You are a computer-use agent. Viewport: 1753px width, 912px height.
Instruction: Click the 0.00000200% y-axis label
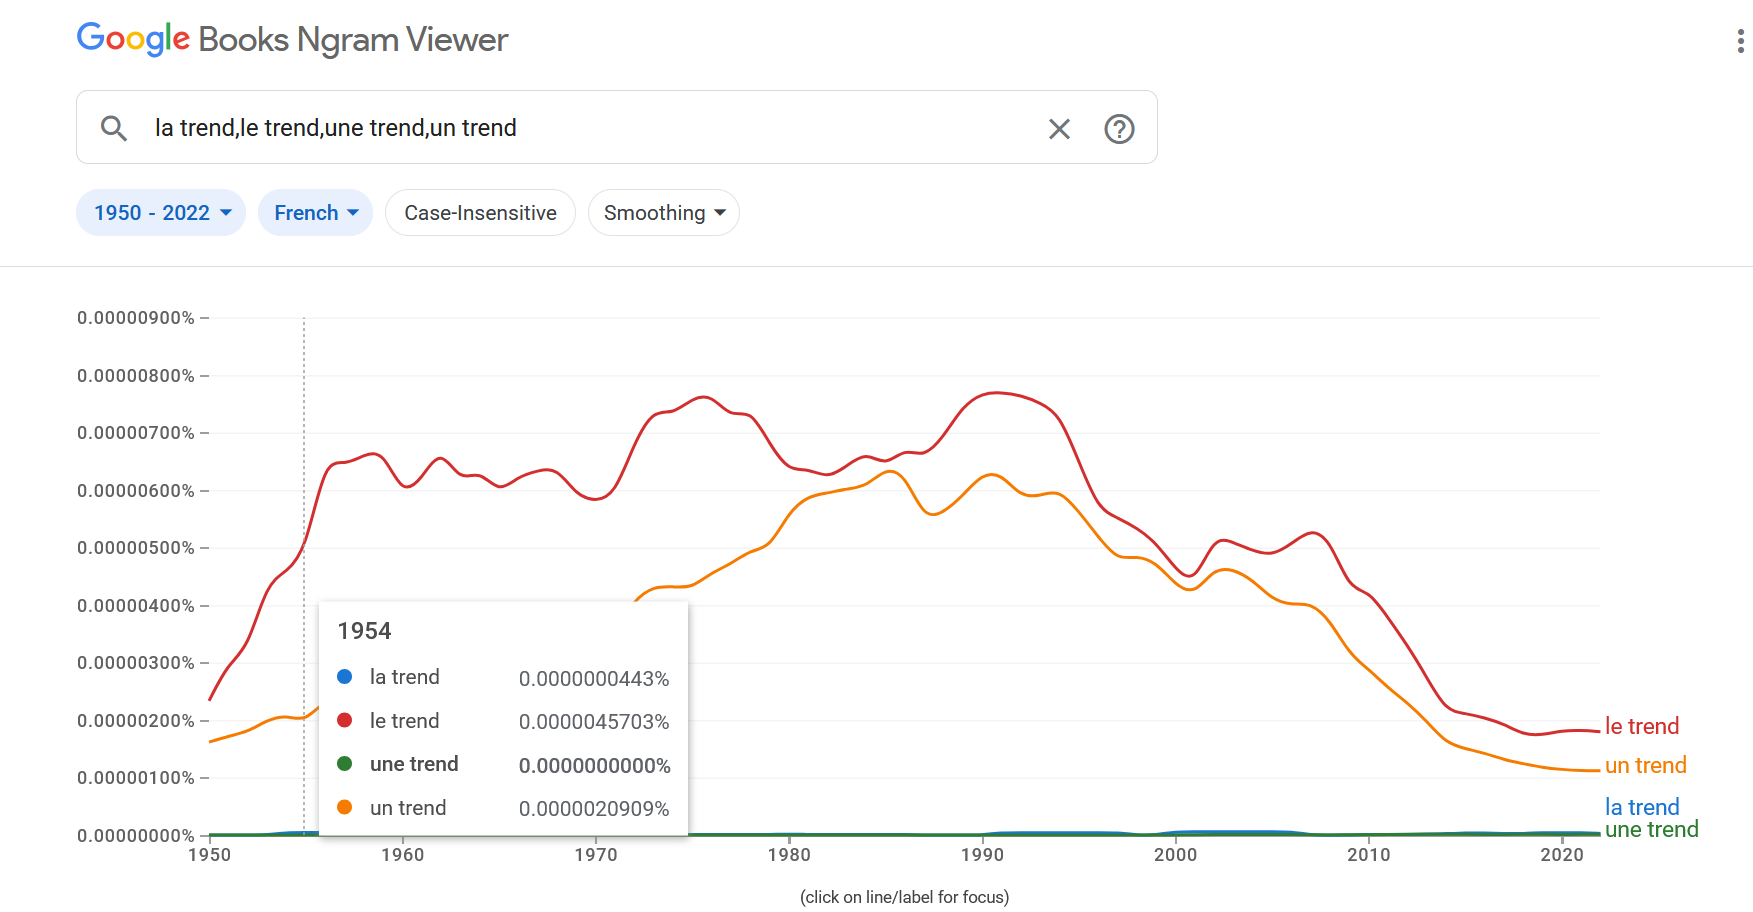[136, 721]
